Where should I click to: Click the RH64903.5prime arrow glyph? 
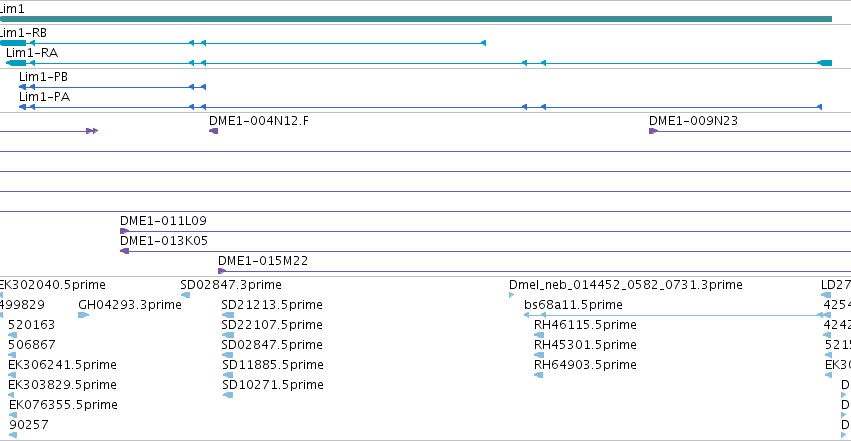538,375
